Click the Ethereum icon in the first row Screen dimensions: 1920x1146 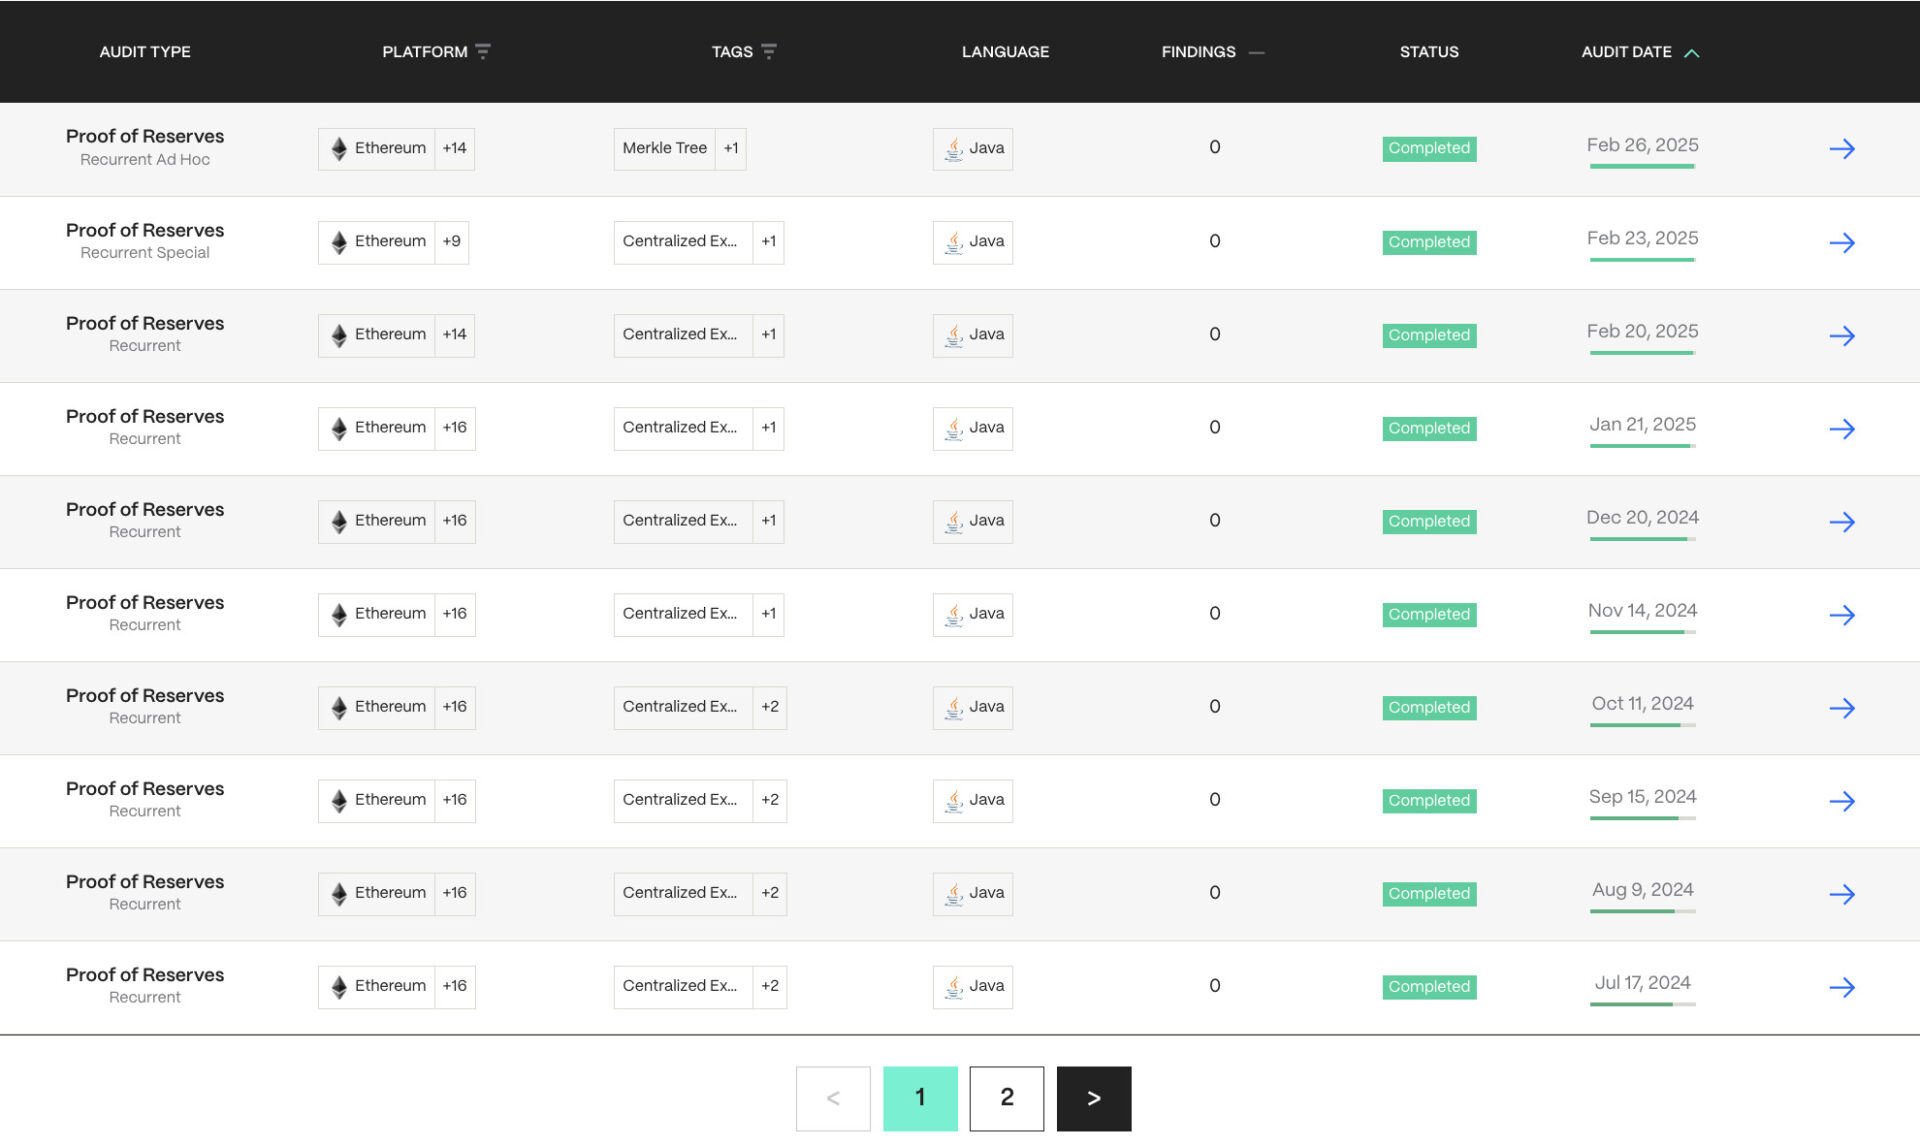(x=338, y=148)
